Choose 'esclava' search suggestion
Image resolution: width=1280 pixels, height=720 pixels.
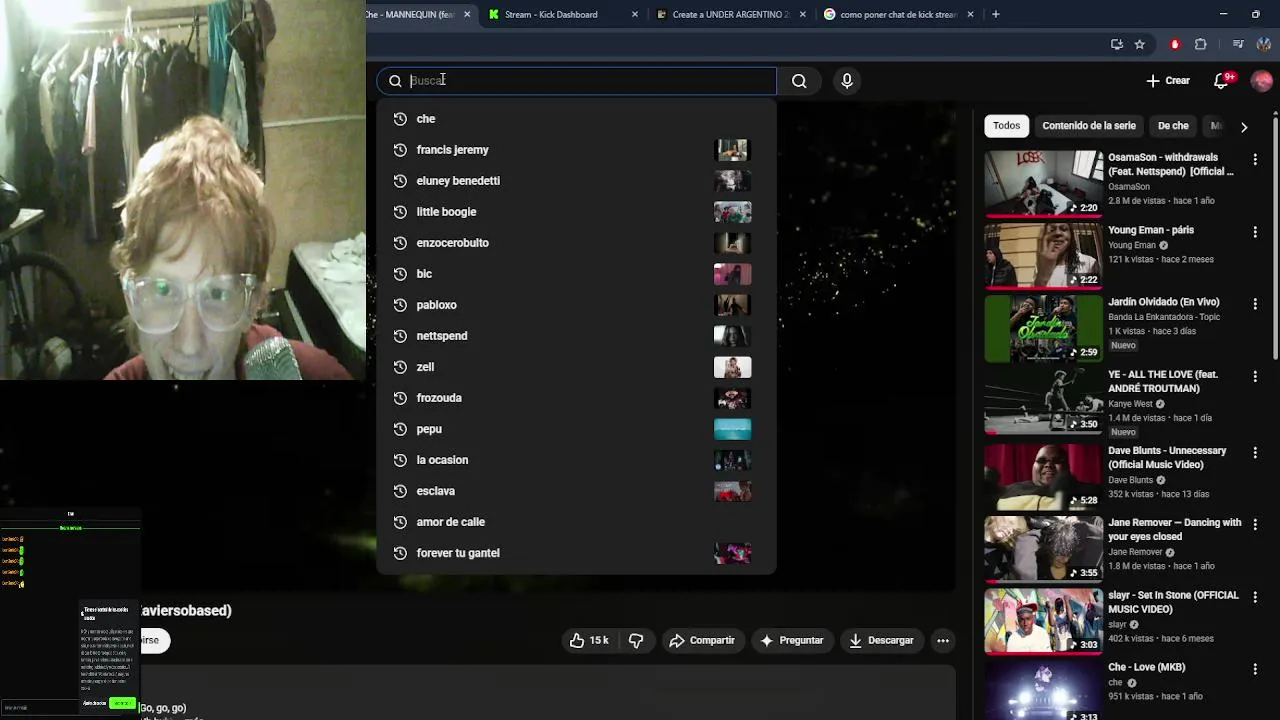click(x=576, y=491)
